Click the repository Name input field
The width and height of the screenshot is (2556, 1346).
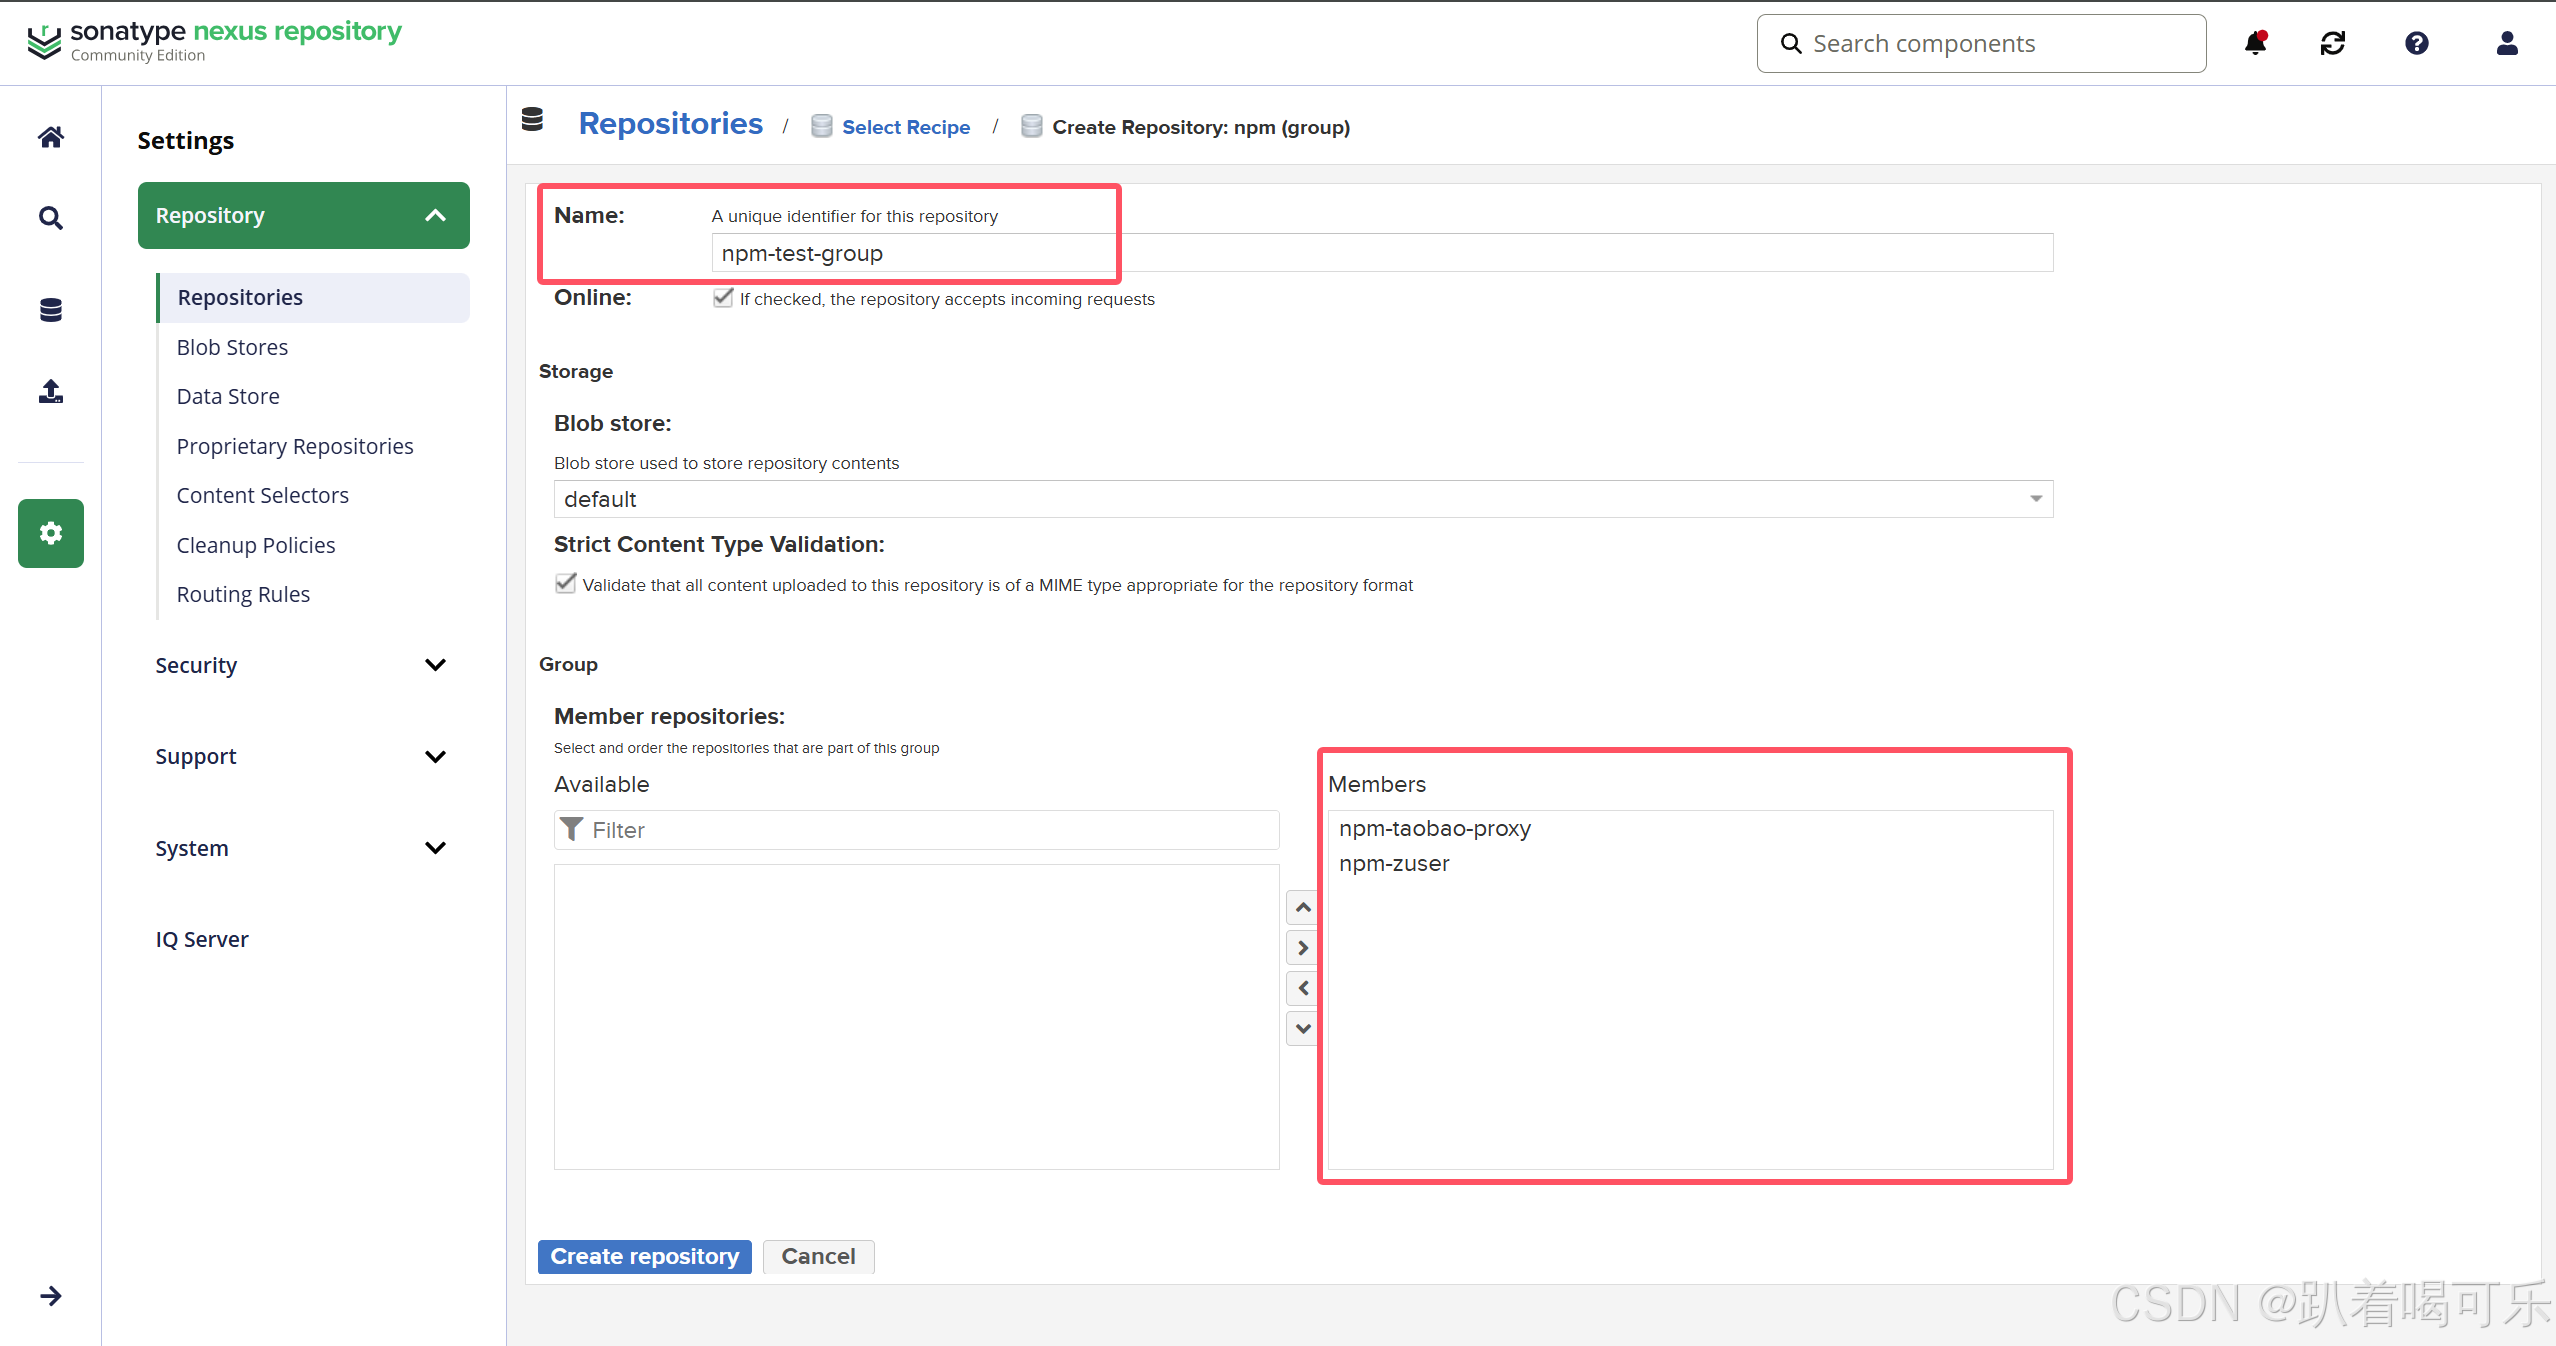1382,253
